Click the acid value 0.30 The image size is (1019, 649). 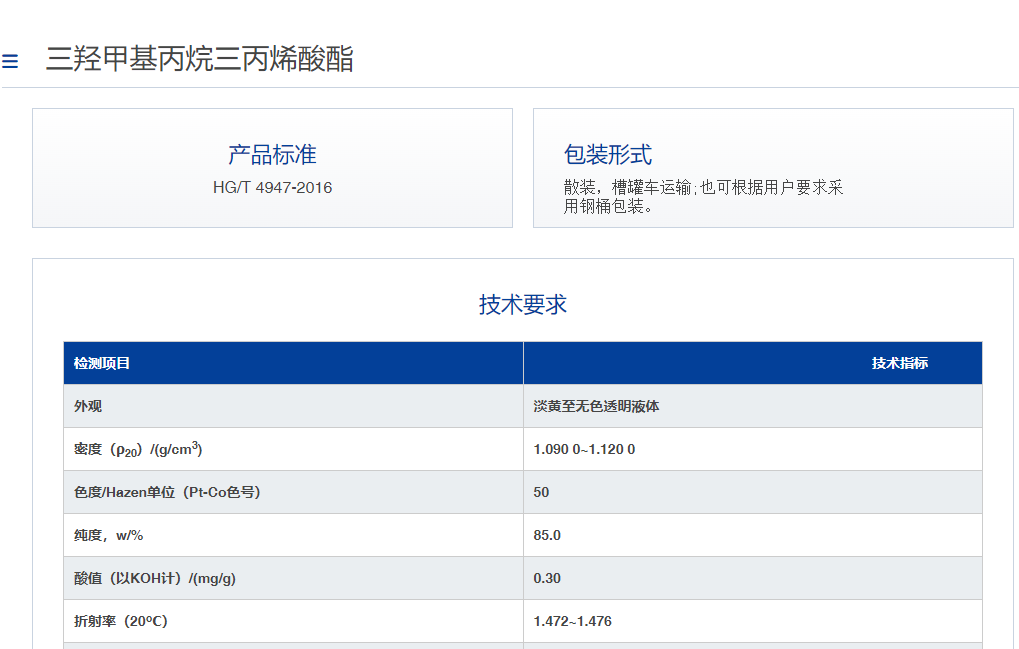point(547,578)
